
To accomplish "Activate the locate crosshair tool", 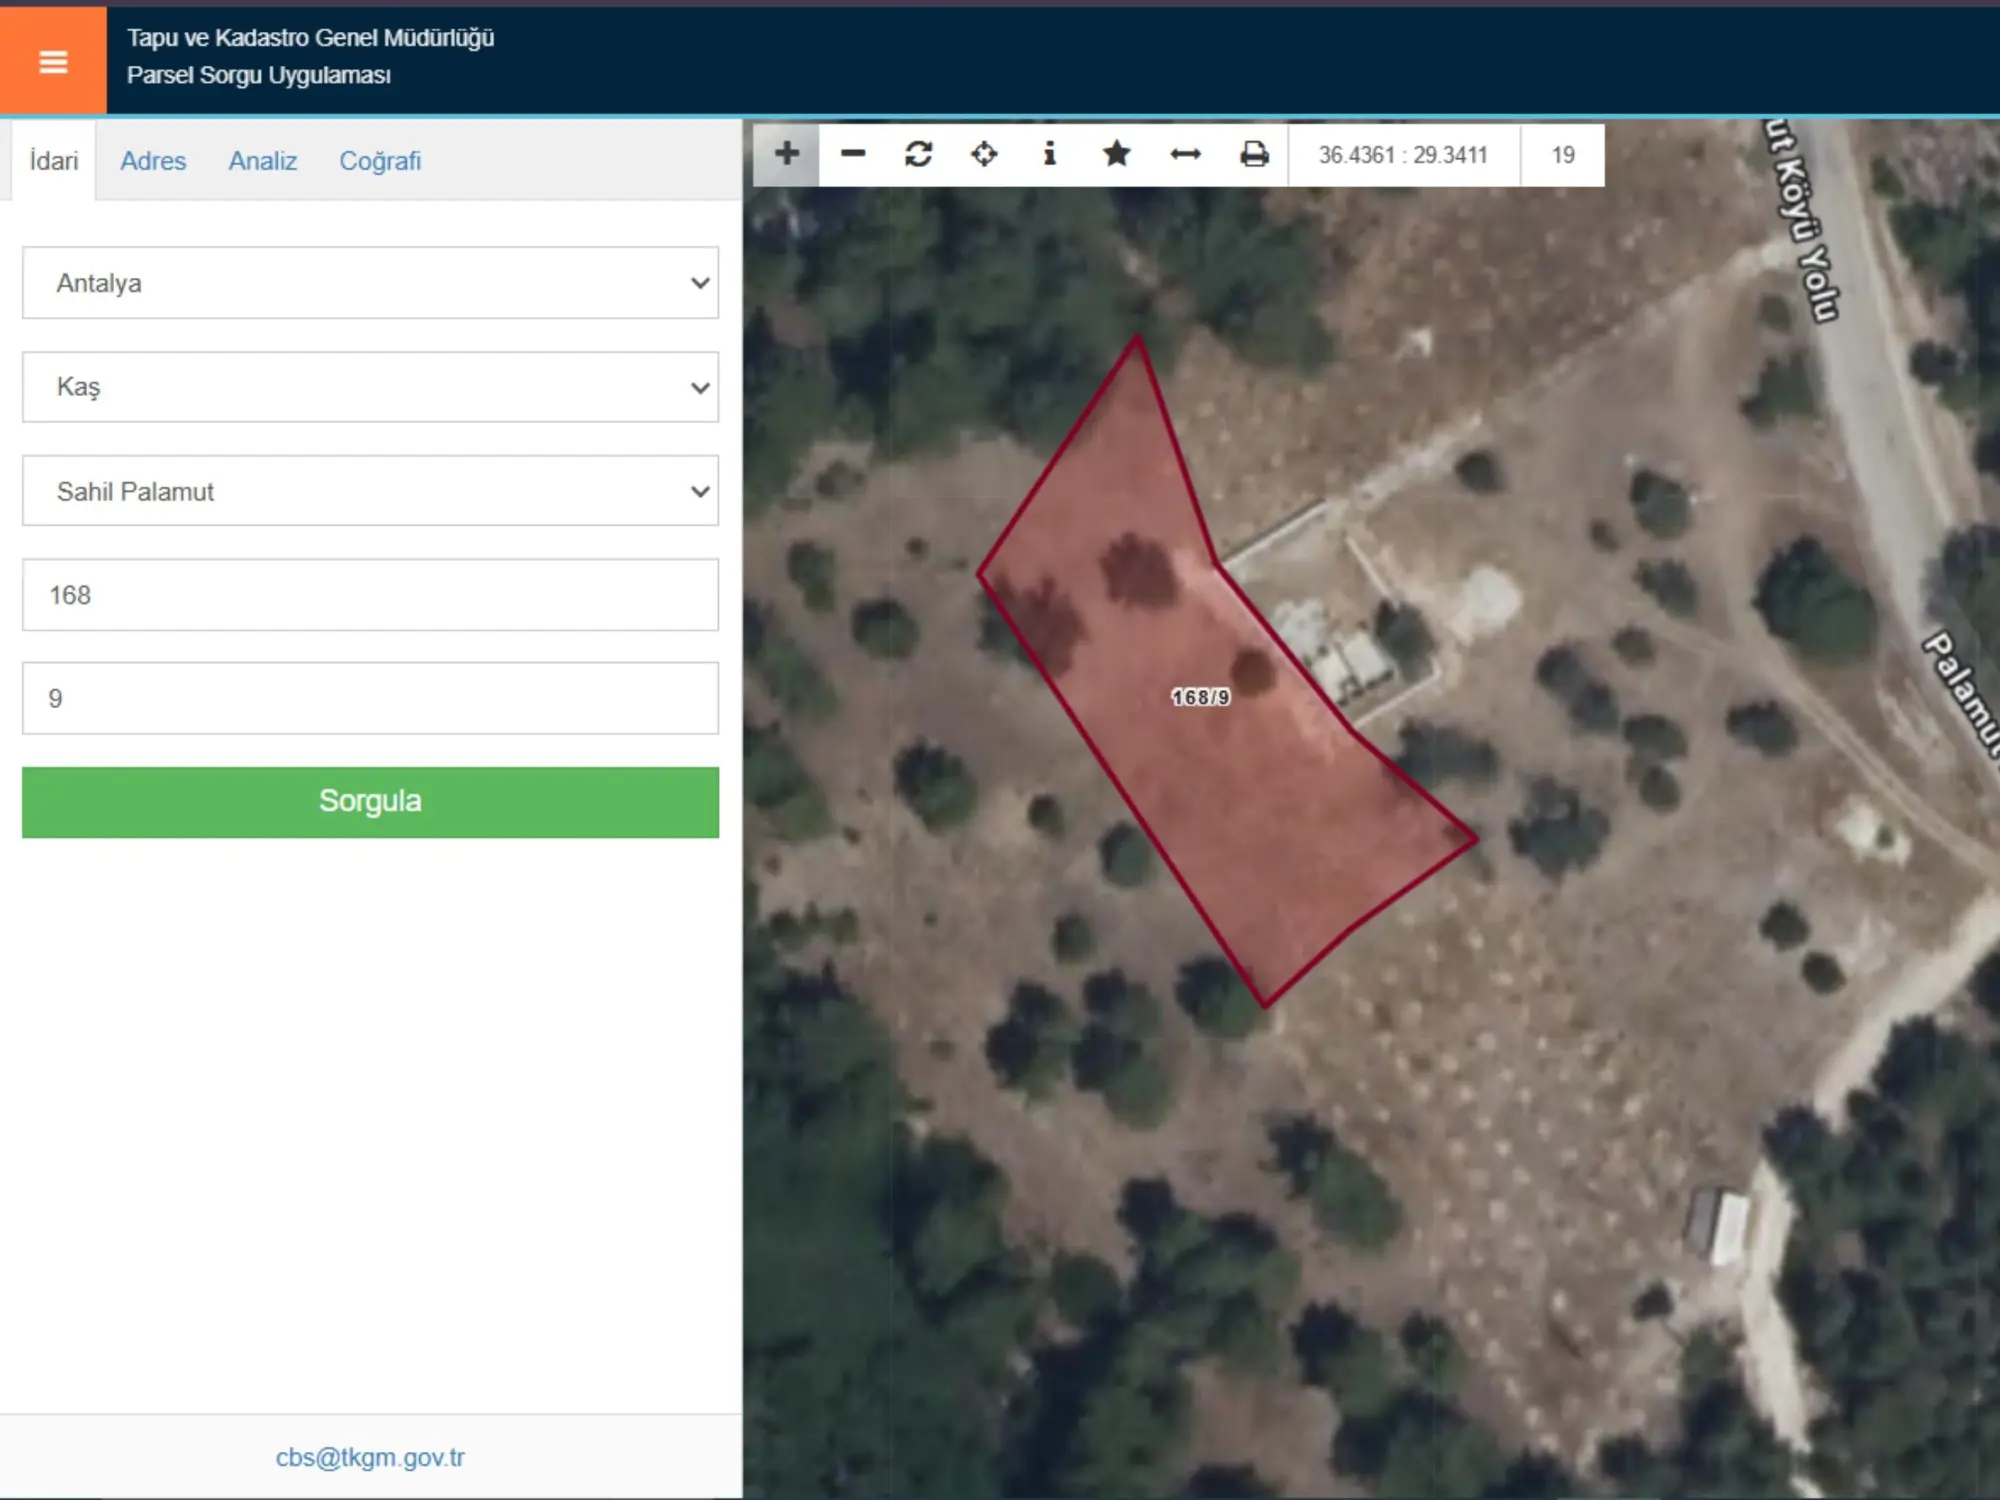I will [x=985, y=154].
